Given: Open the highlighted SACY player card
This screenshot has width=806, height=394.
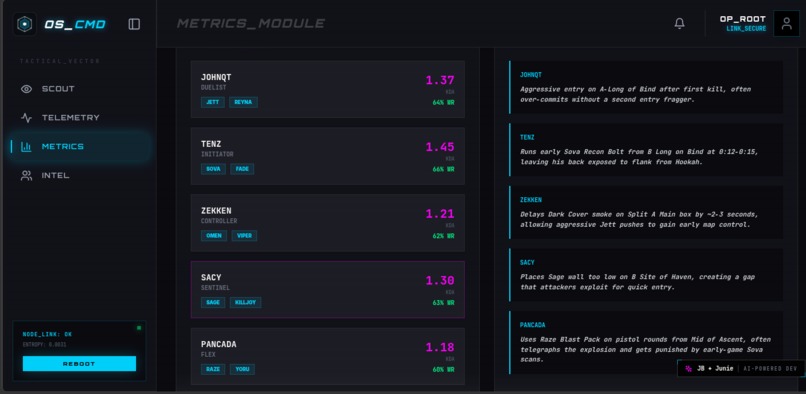Looking at the screenshot, I should pyautogui.click(x=327, y=290).
